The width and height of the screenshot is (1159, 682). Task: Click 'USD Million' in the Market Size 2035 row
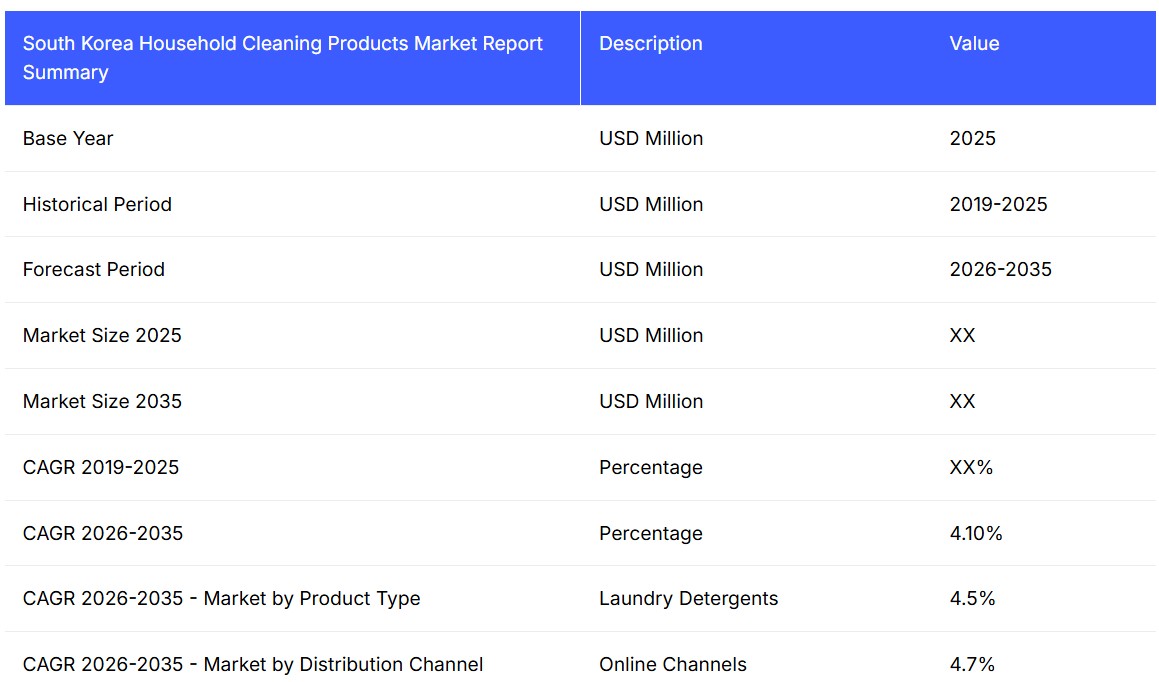(651, 402)
